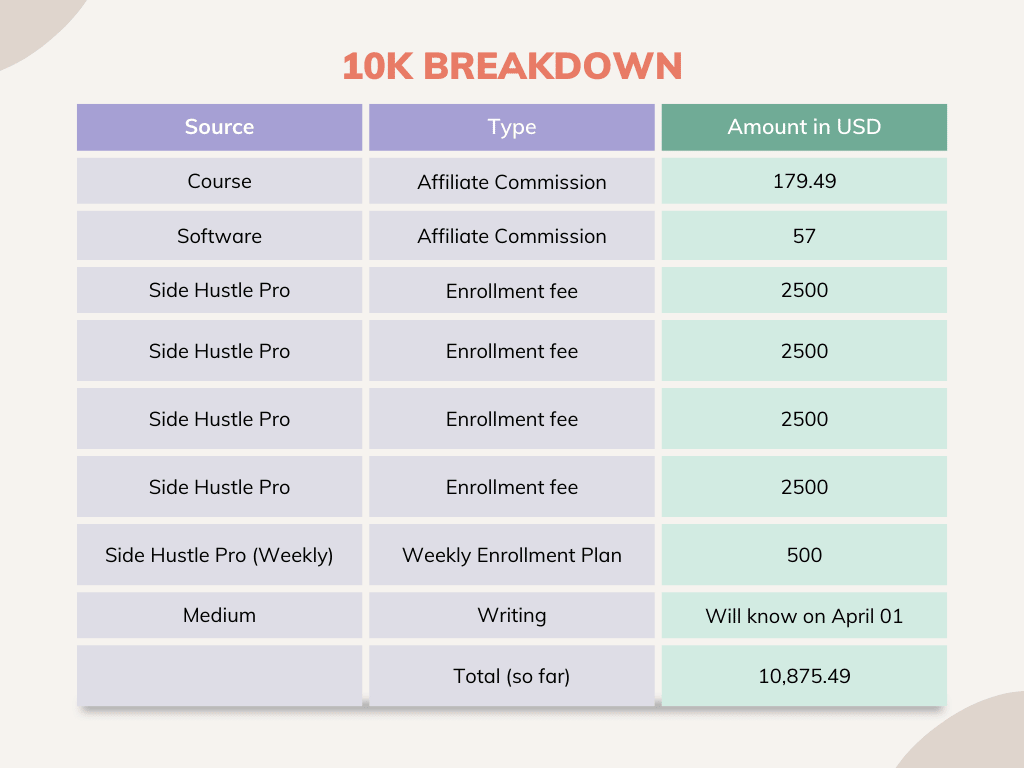Screen dimensions: 1024x768
Task: Click the first Side Hustle Pro cell
Action: [x=219, y=291]
